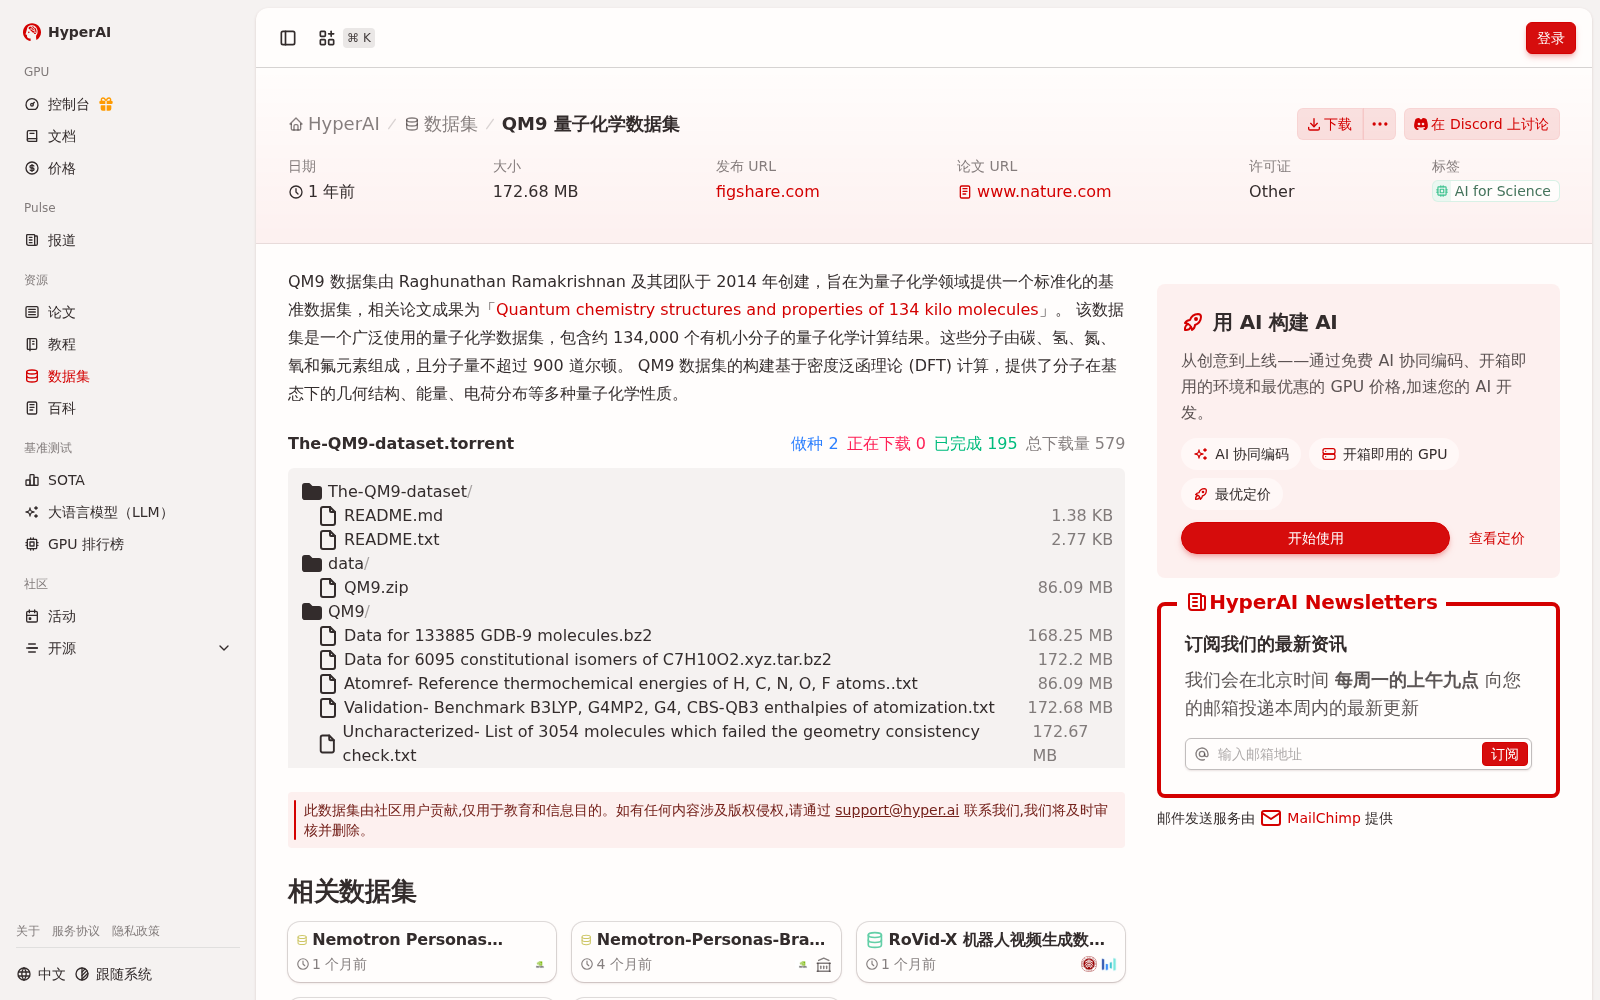
Task: Click 开箱即用的 GPU chip
Action: pos(1384,454)
